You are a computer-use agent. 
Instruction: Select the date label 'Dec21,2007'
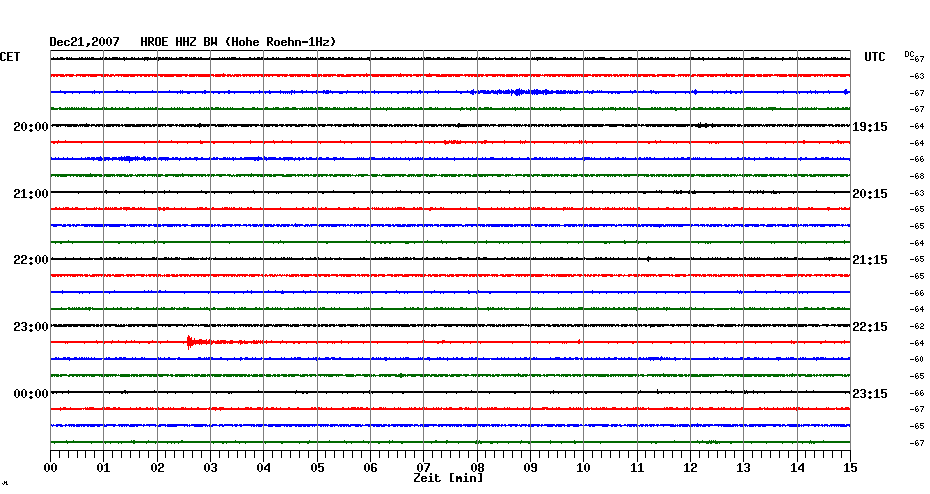[84, 42]
